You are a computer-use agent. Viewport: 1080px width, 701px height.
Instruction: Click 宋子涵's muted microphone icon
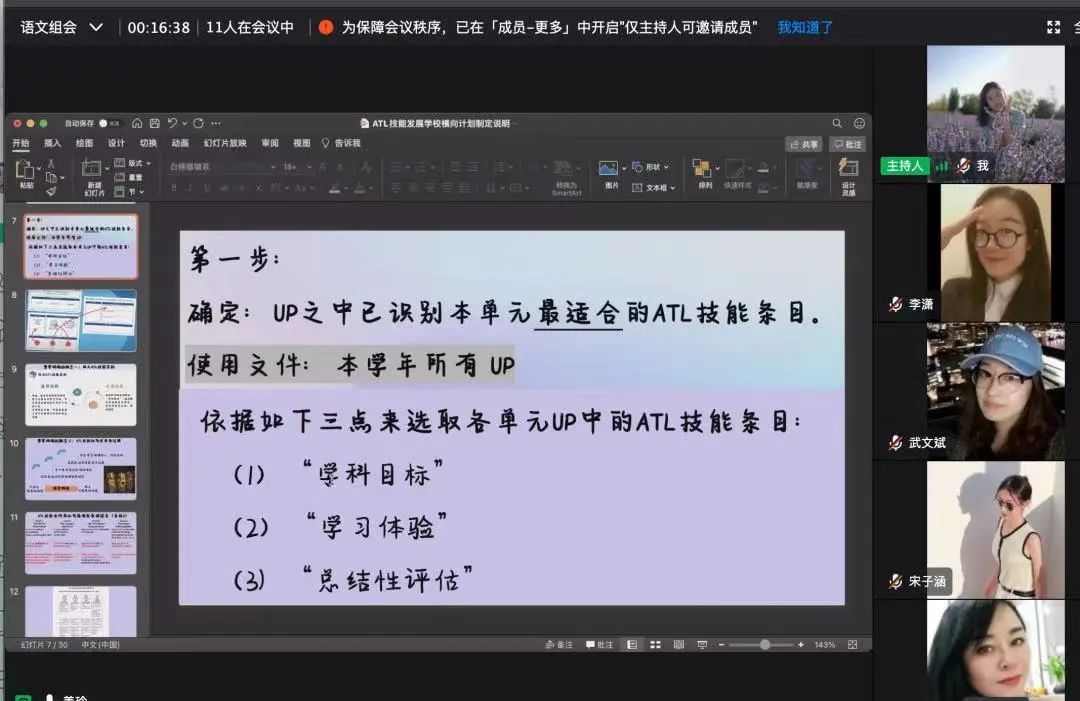[895, 581]
